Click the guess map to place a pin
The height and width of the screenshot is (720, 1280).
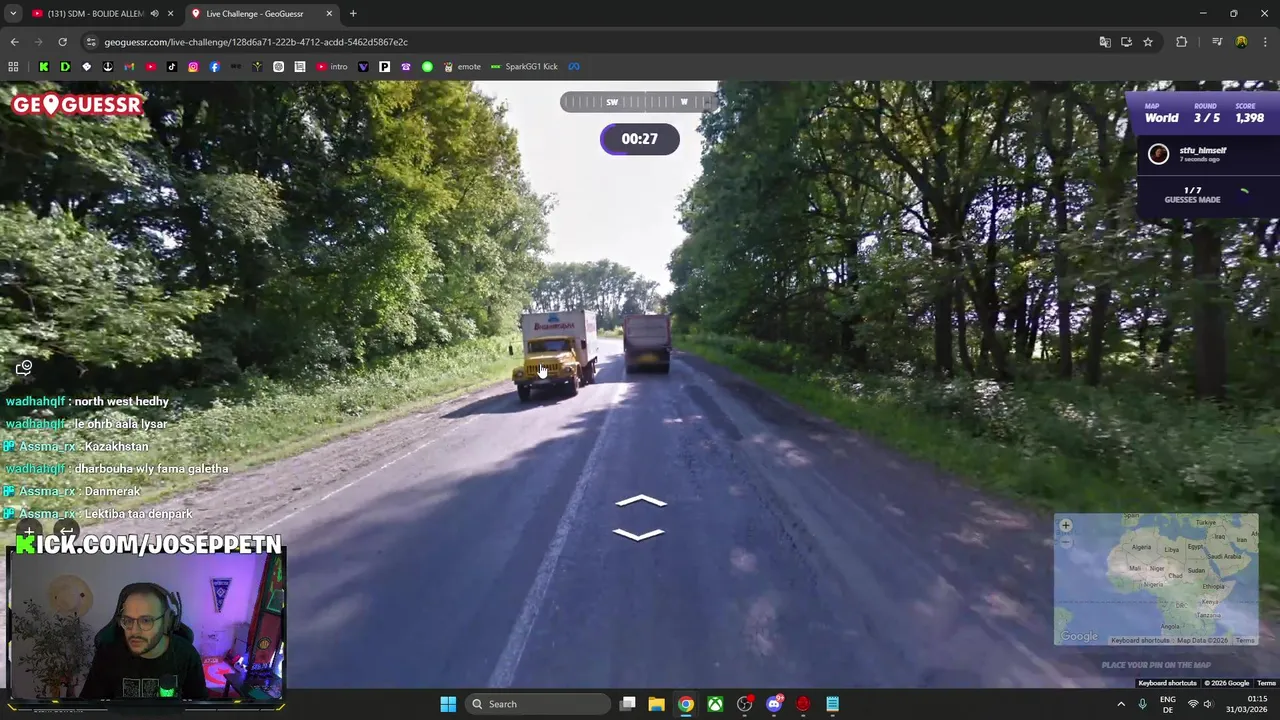(1156, 579)
